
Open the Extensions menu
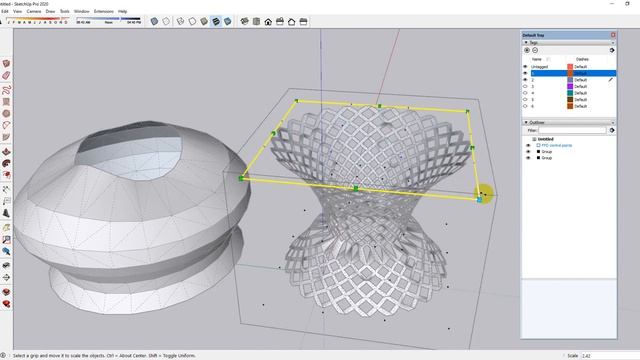[104, 11]
